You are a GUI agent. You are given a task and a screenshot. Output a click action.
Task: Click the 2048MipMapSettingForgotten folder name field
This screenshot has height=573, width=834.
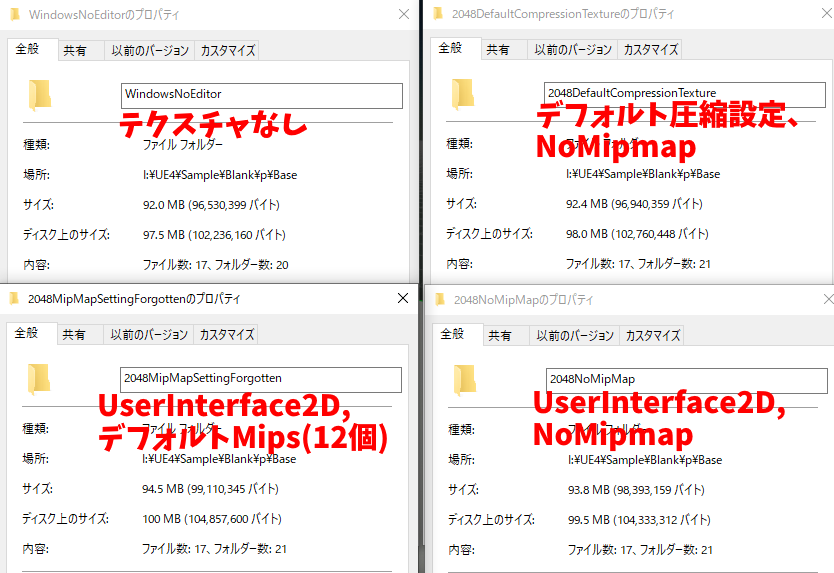[x=261, y=380]
